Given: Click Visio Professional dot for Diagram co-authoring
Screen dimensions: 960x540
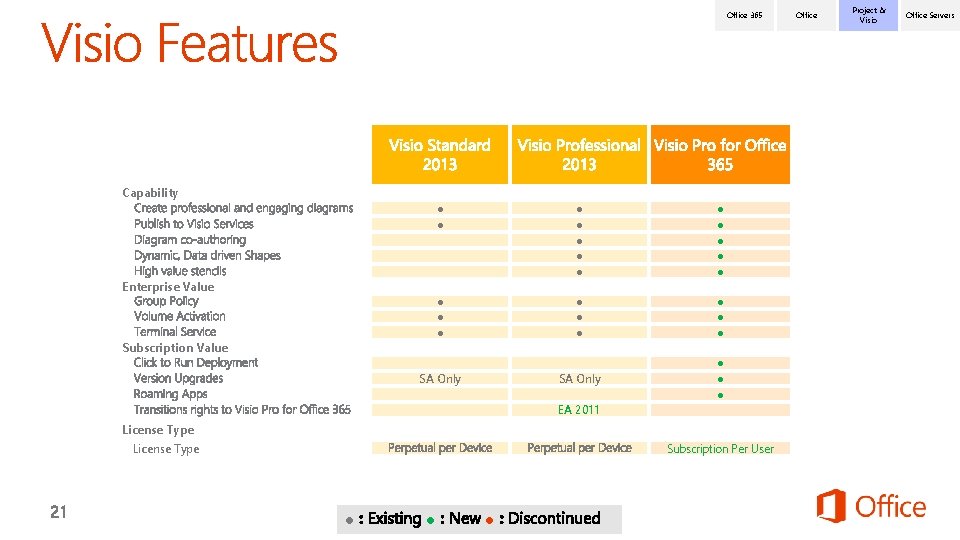Looking at the screenshot, I should (x=579, y=241).
